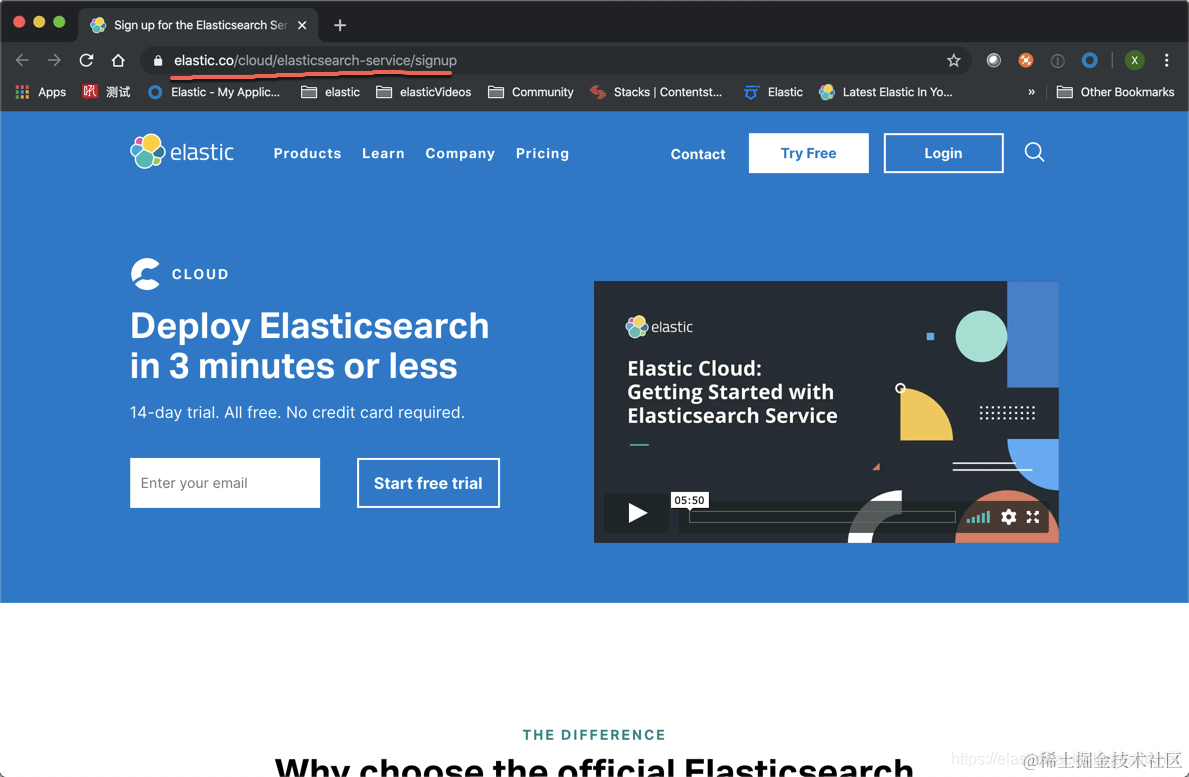Open the 测试 bookmark
This screenshot has width=1189, height=777.
coord(107,92)
